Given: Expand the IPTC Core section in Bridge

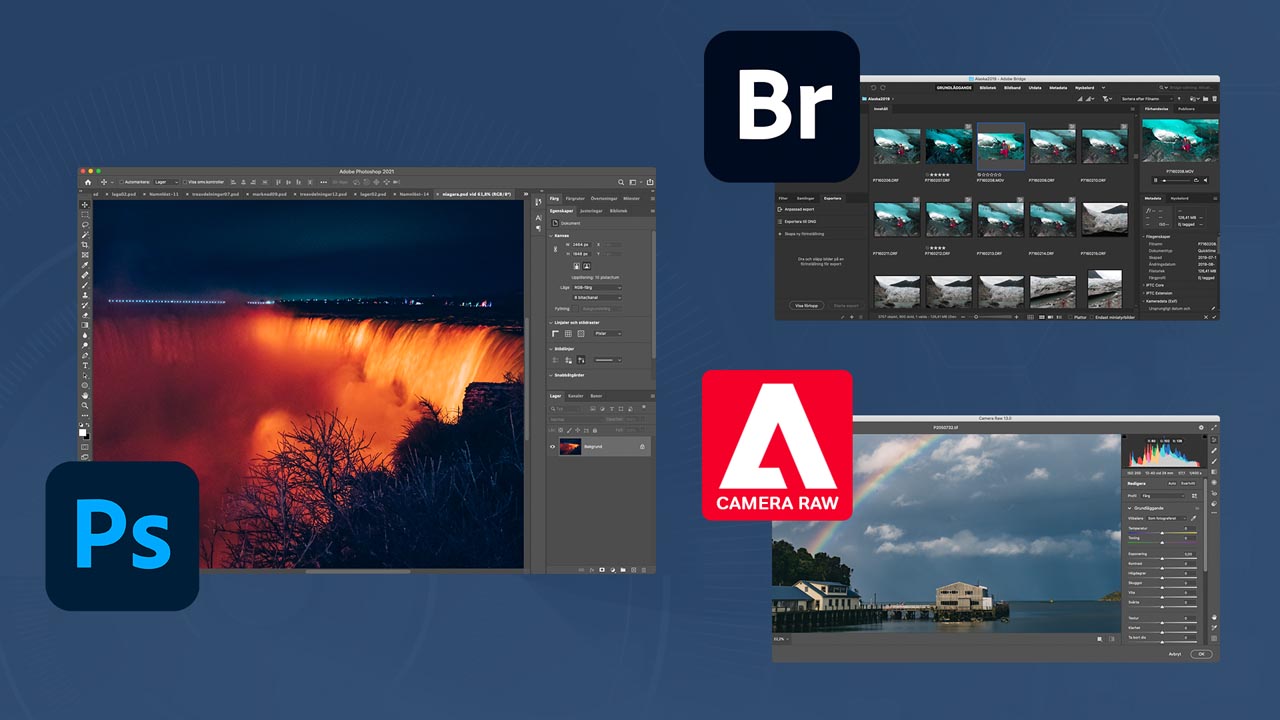Looking at the screenshot, I should point(1145,285).
